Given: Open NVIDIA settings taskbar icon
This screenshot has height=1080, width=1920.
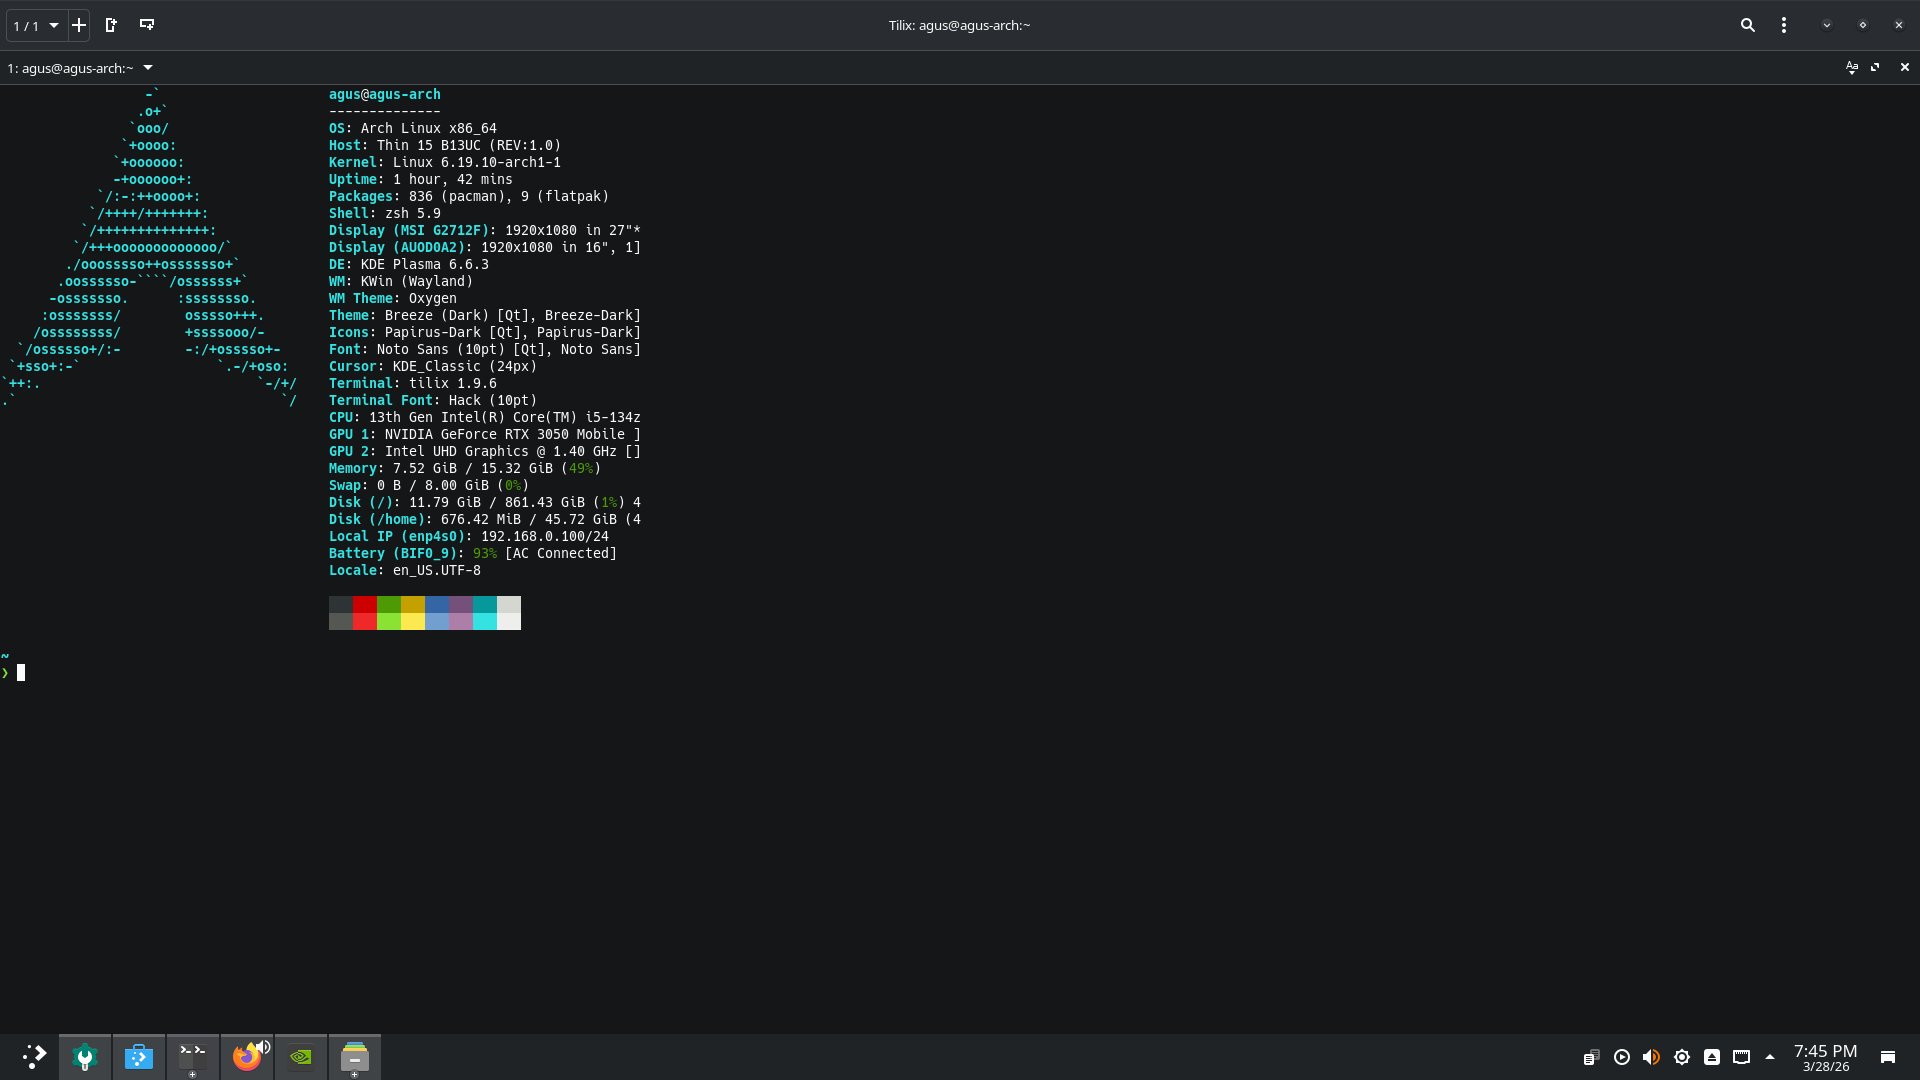Looking at the screenshot, I should tap(301, 1057).
